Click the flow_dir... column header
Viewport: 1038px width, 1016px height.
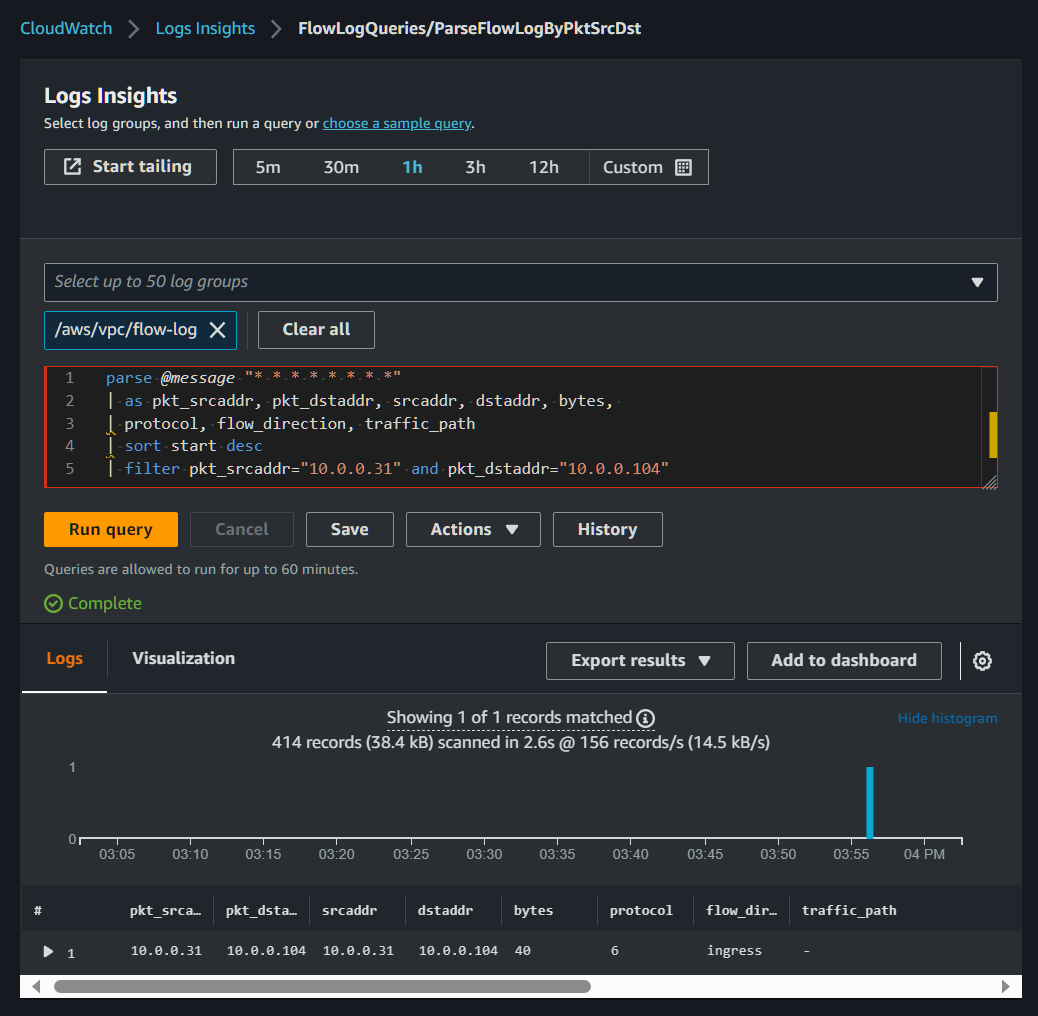click(741, 911)
